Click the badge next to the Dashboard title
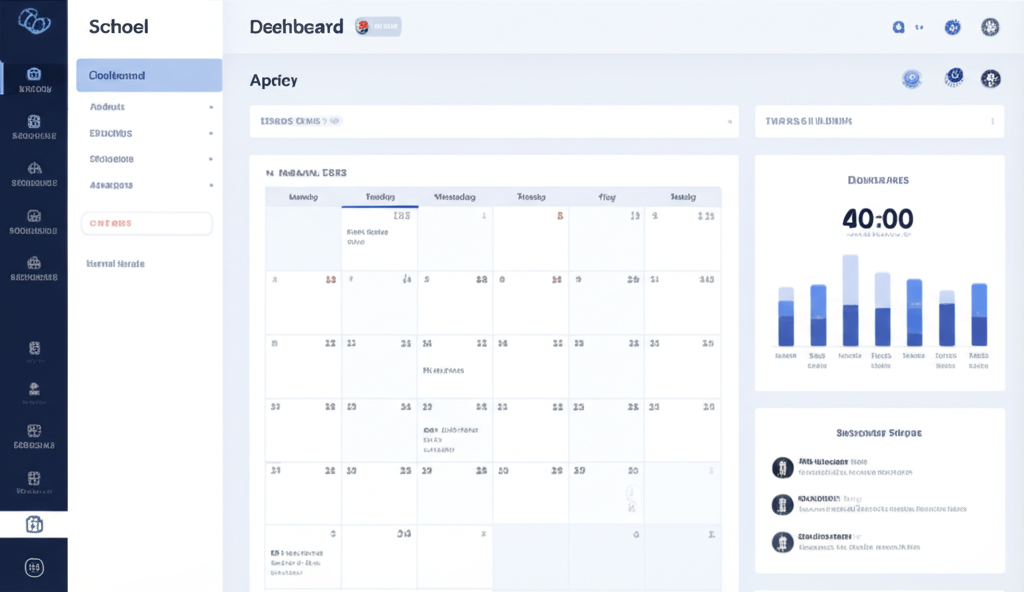 [377, 27]
